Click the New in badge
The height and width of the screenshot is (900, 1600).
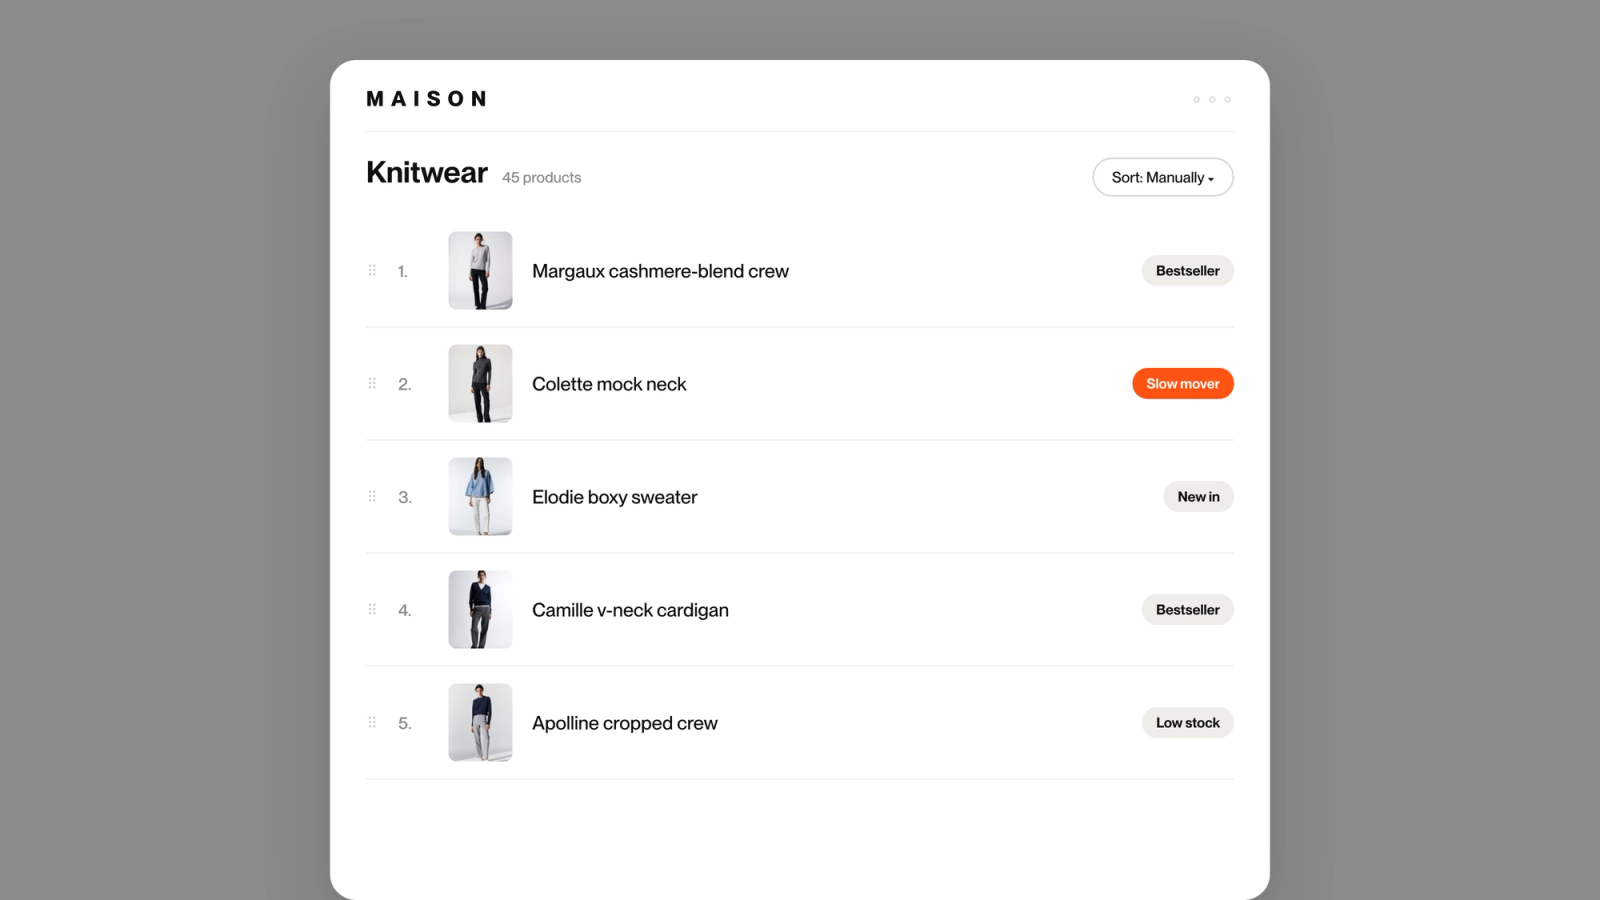1198,496
